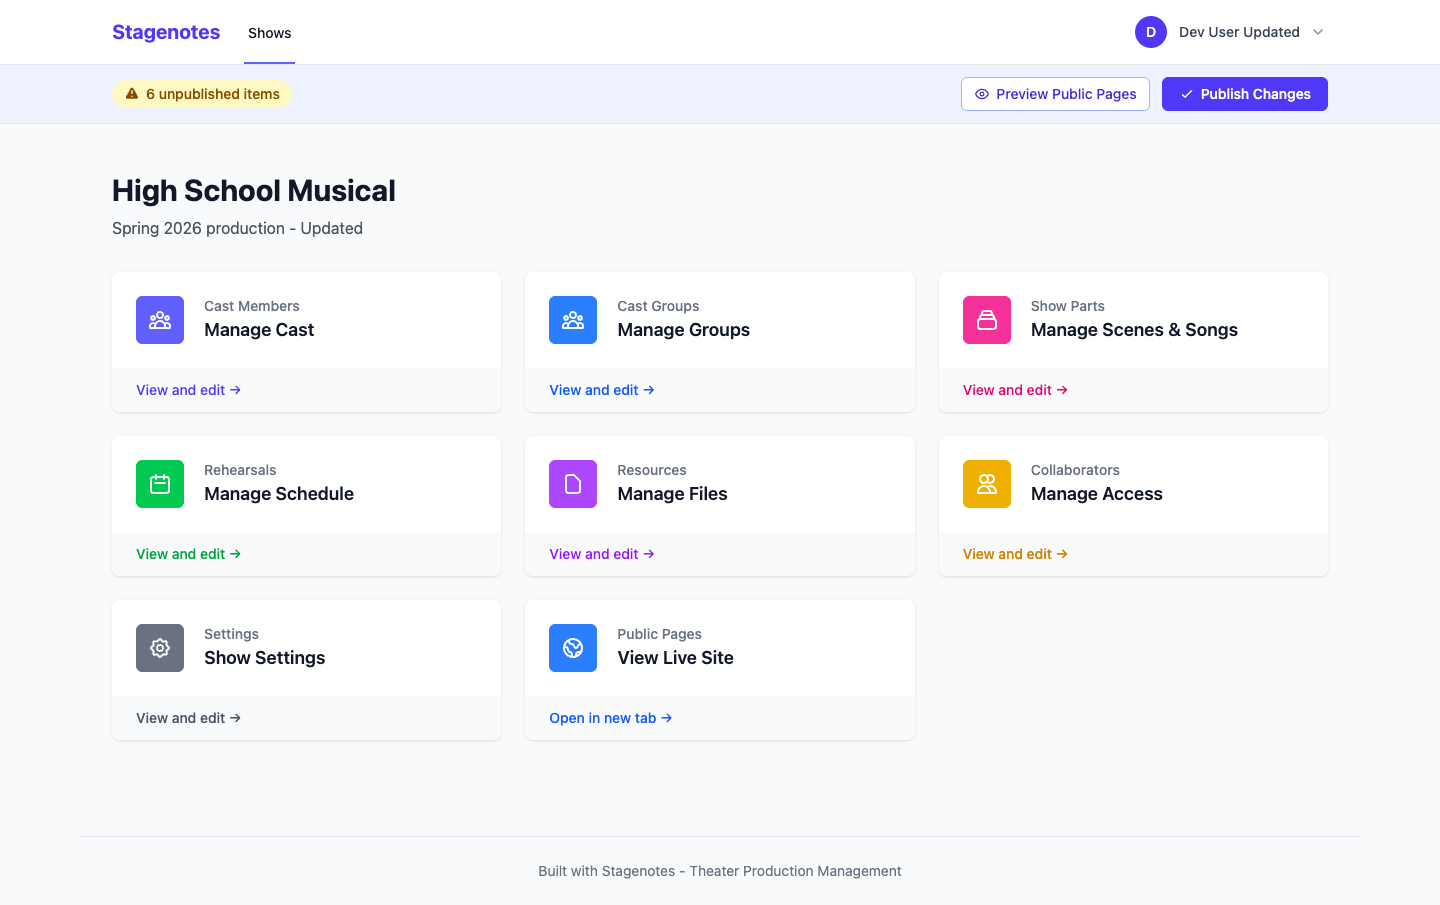Open Manage Schedule via View and edit
The image size is (1440, 905).
pos(188,553)
